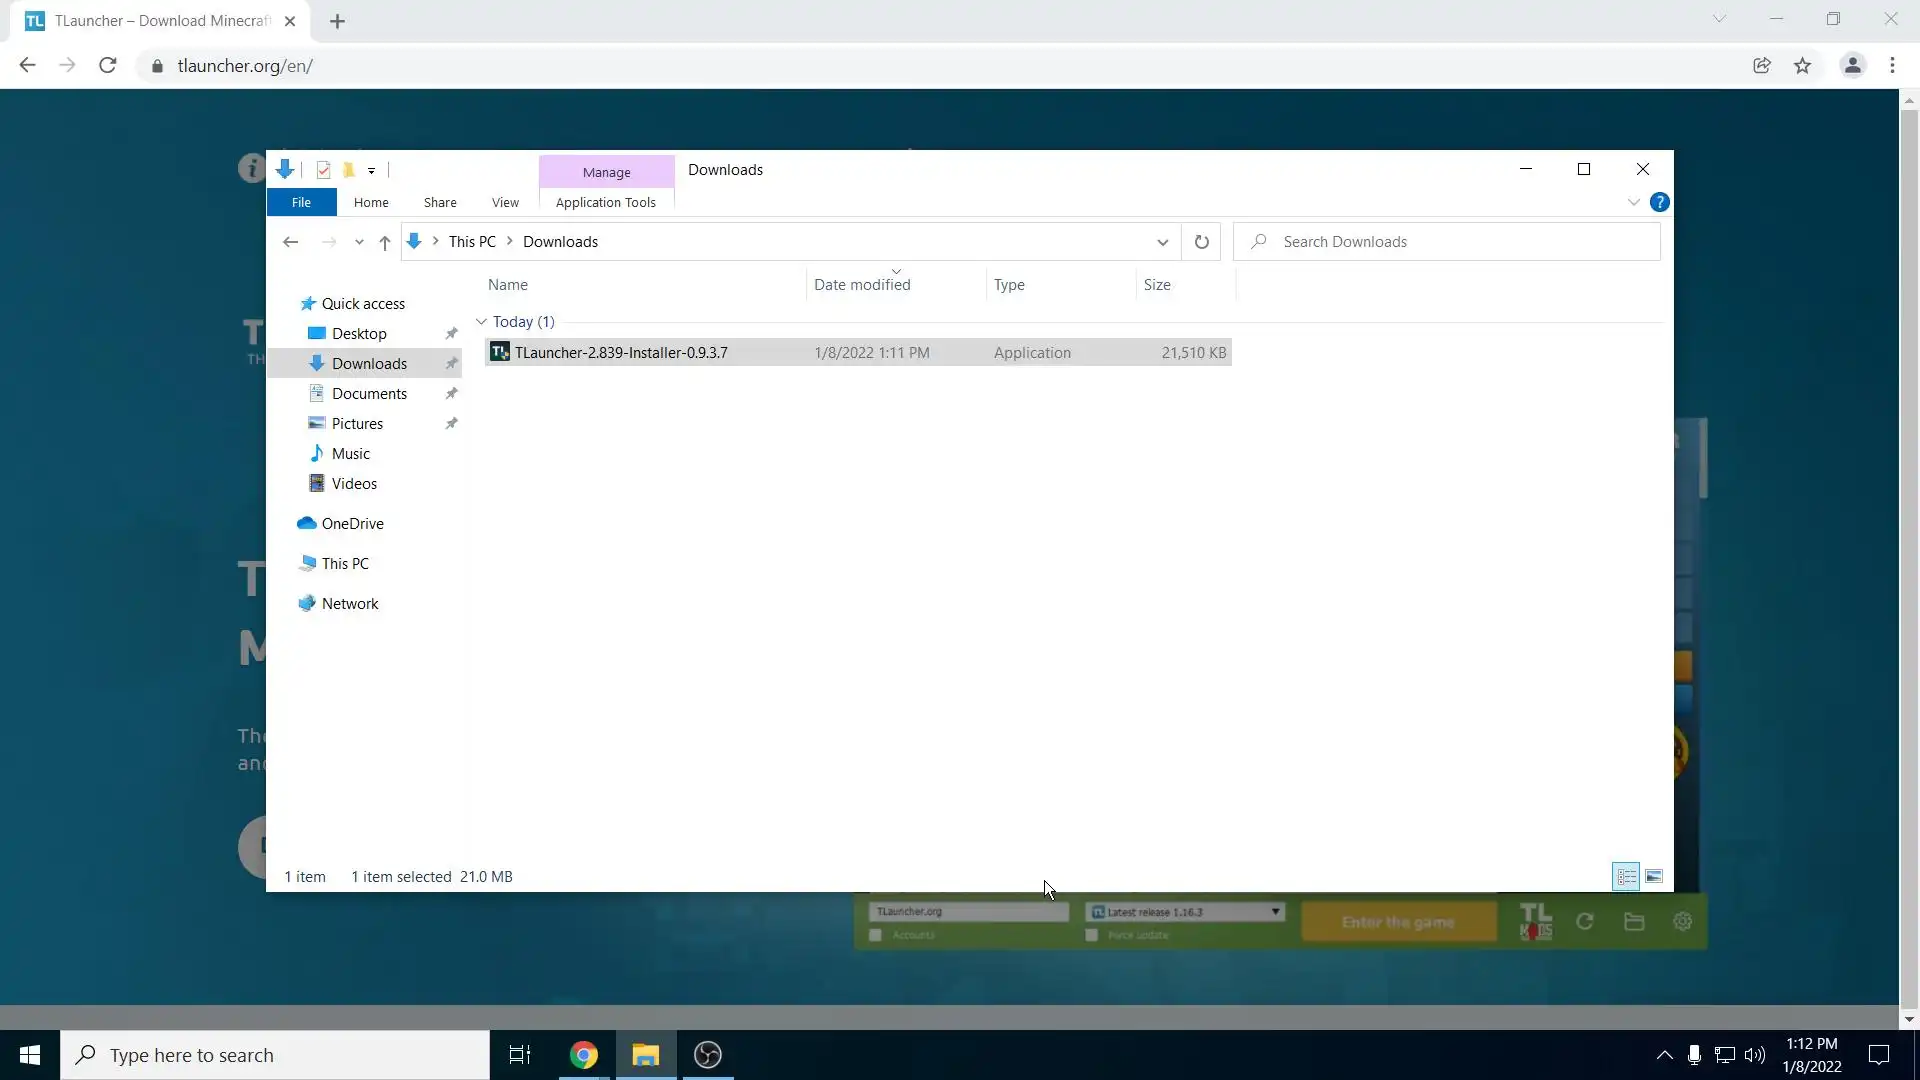Open the View ribbon tab
Screen dimensions: 1920x1080
coord(505,202)
